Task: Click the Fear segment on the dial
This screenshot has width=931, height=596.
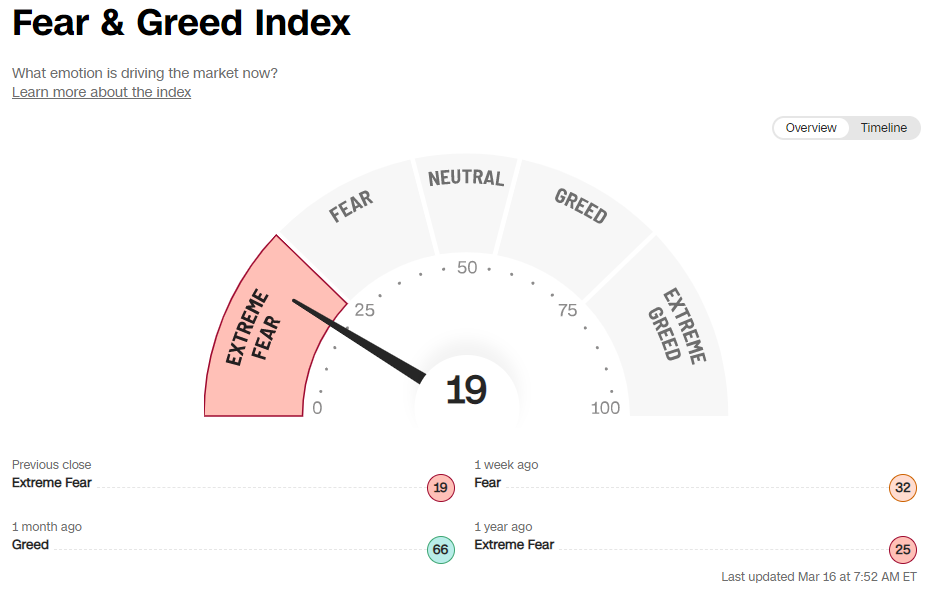Action: 350,205
